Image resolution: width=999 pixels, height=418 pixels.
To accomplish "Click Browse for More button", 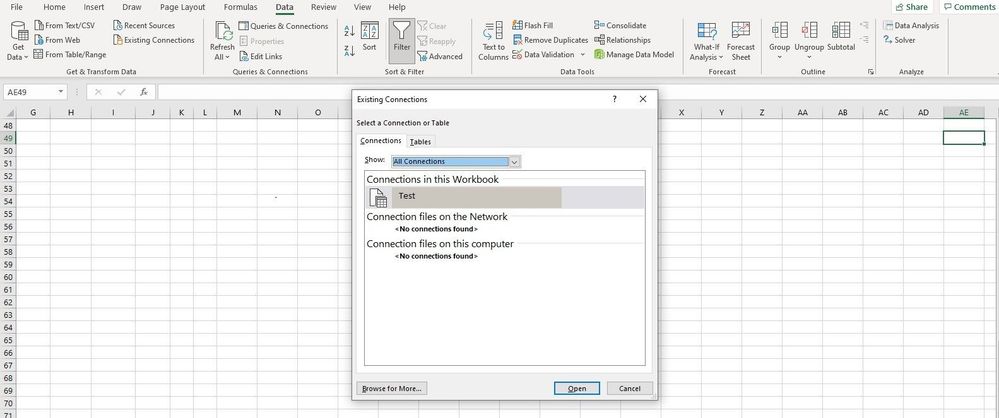I will pos(391,389).
